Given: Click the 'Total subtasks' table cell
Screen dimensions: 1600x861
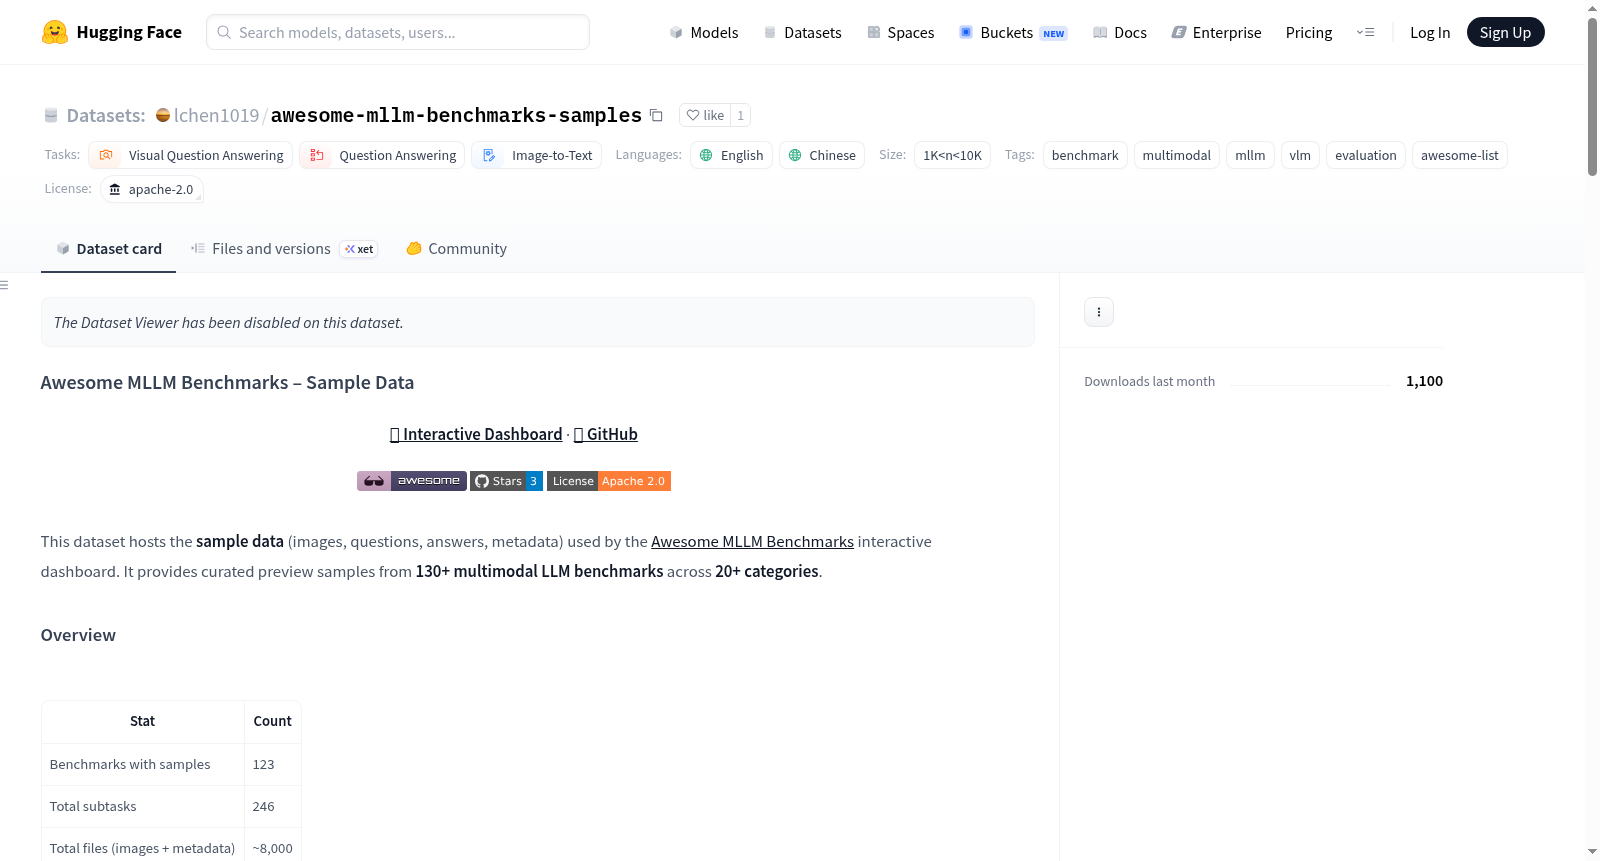Looking at the screenshot, I should click(x=143, y=806).
